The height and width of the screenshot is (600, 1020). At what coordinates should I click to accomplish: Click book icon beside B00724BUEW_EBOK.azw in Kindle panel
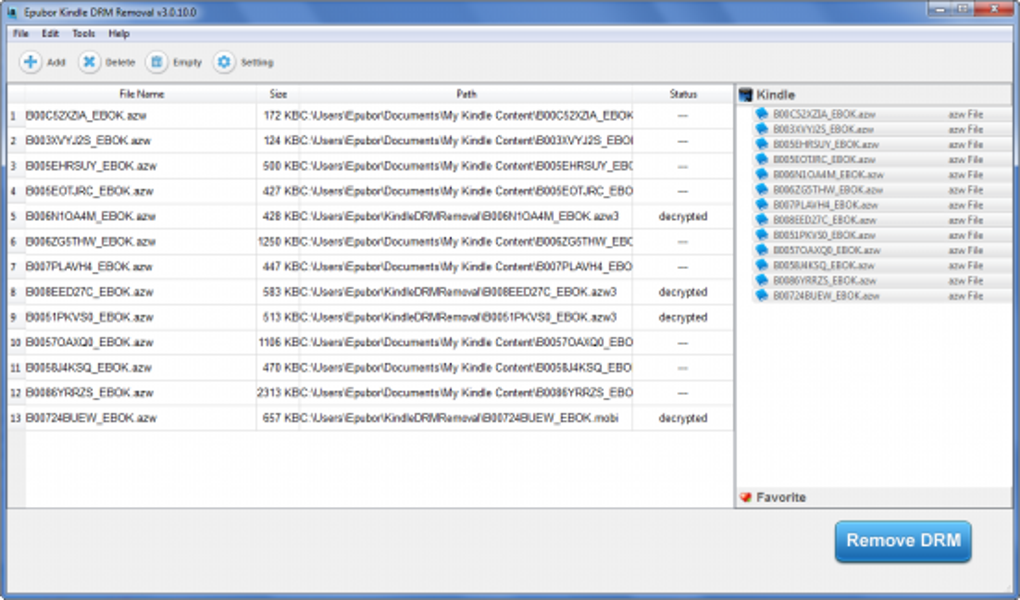[761, 295]
